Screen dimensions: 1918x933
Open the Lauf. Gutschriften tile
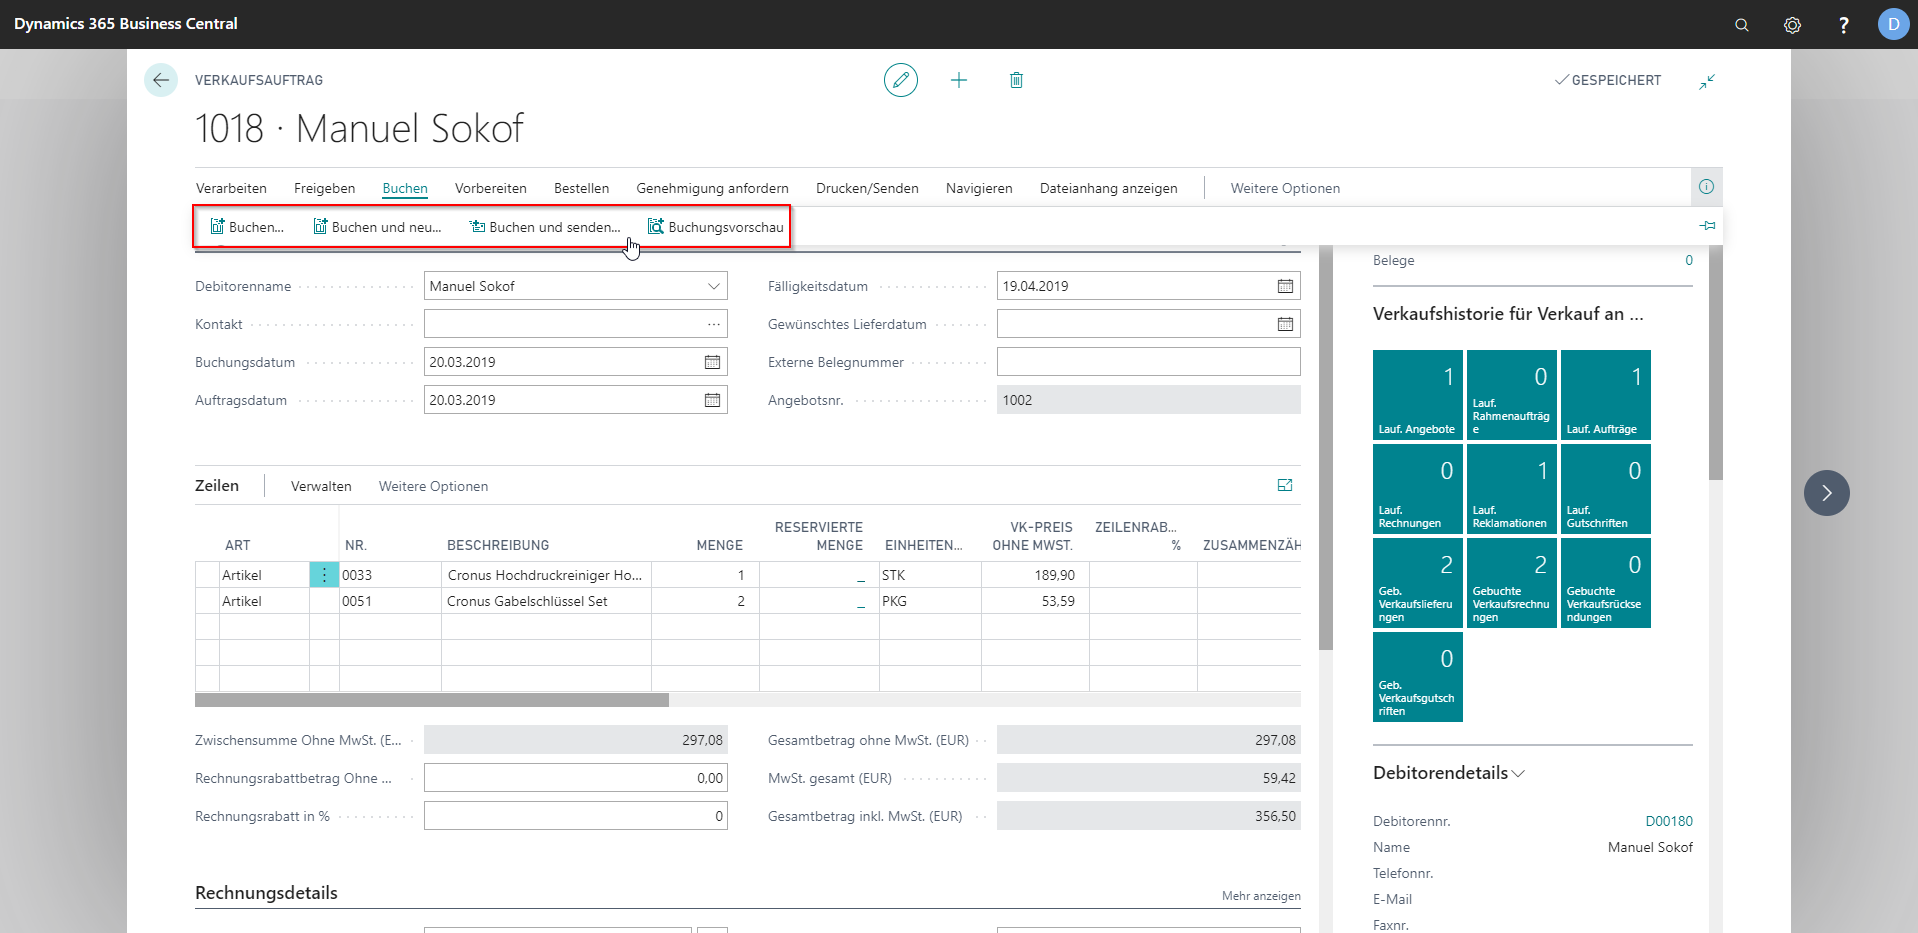tap(1606, 489)
